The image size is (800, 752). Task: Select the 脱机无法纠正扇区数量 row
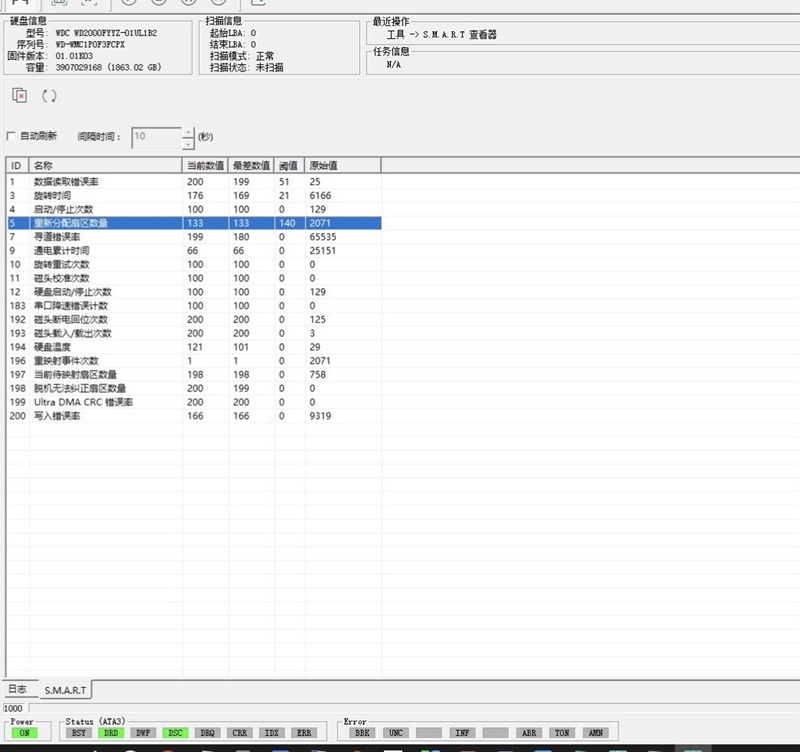pyautogui.click(x=194, y=388)
